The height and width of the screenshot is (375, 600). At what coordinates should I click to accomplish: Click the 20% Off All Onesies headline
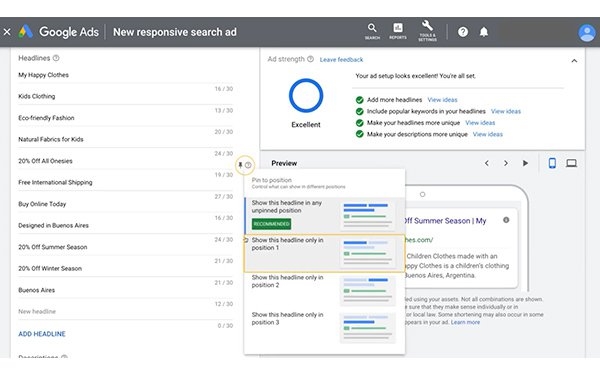coord(126,161)
